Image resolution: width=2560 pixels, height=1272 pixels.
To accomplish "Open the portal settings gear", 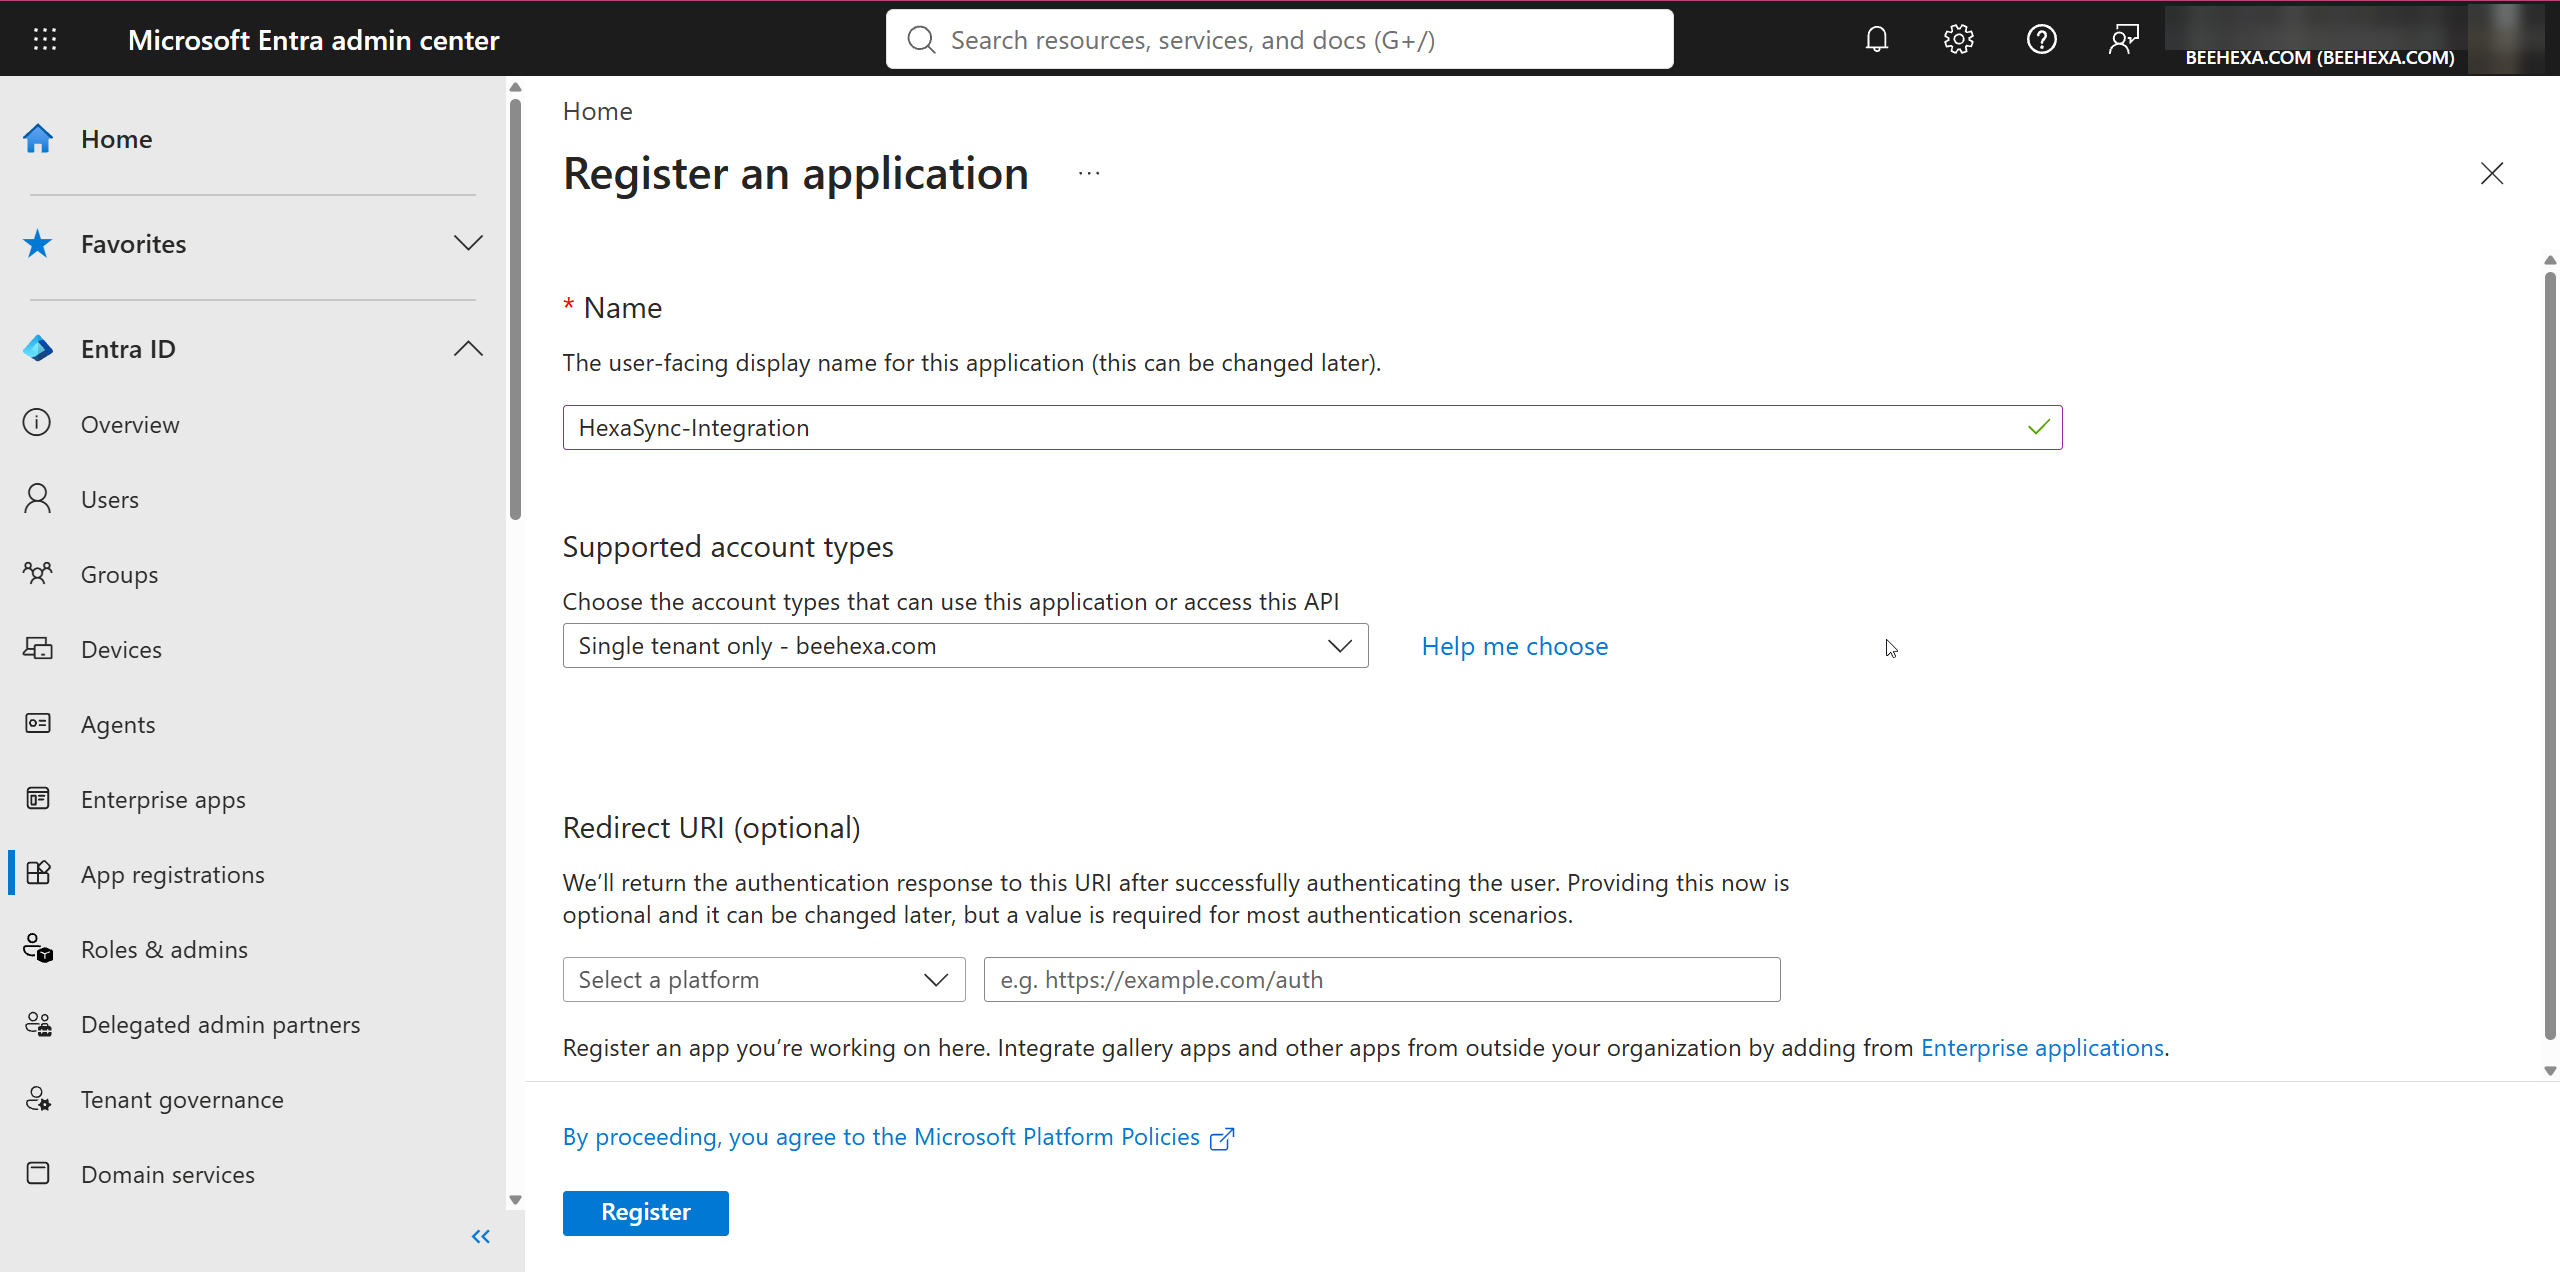I will [1958, 39].
